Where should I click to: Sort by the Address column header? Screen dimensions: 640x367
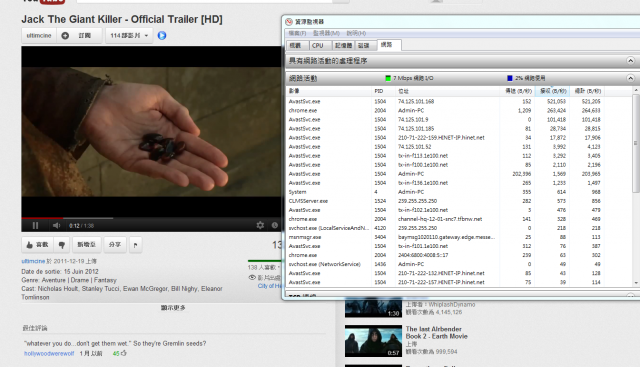(447, 91)
